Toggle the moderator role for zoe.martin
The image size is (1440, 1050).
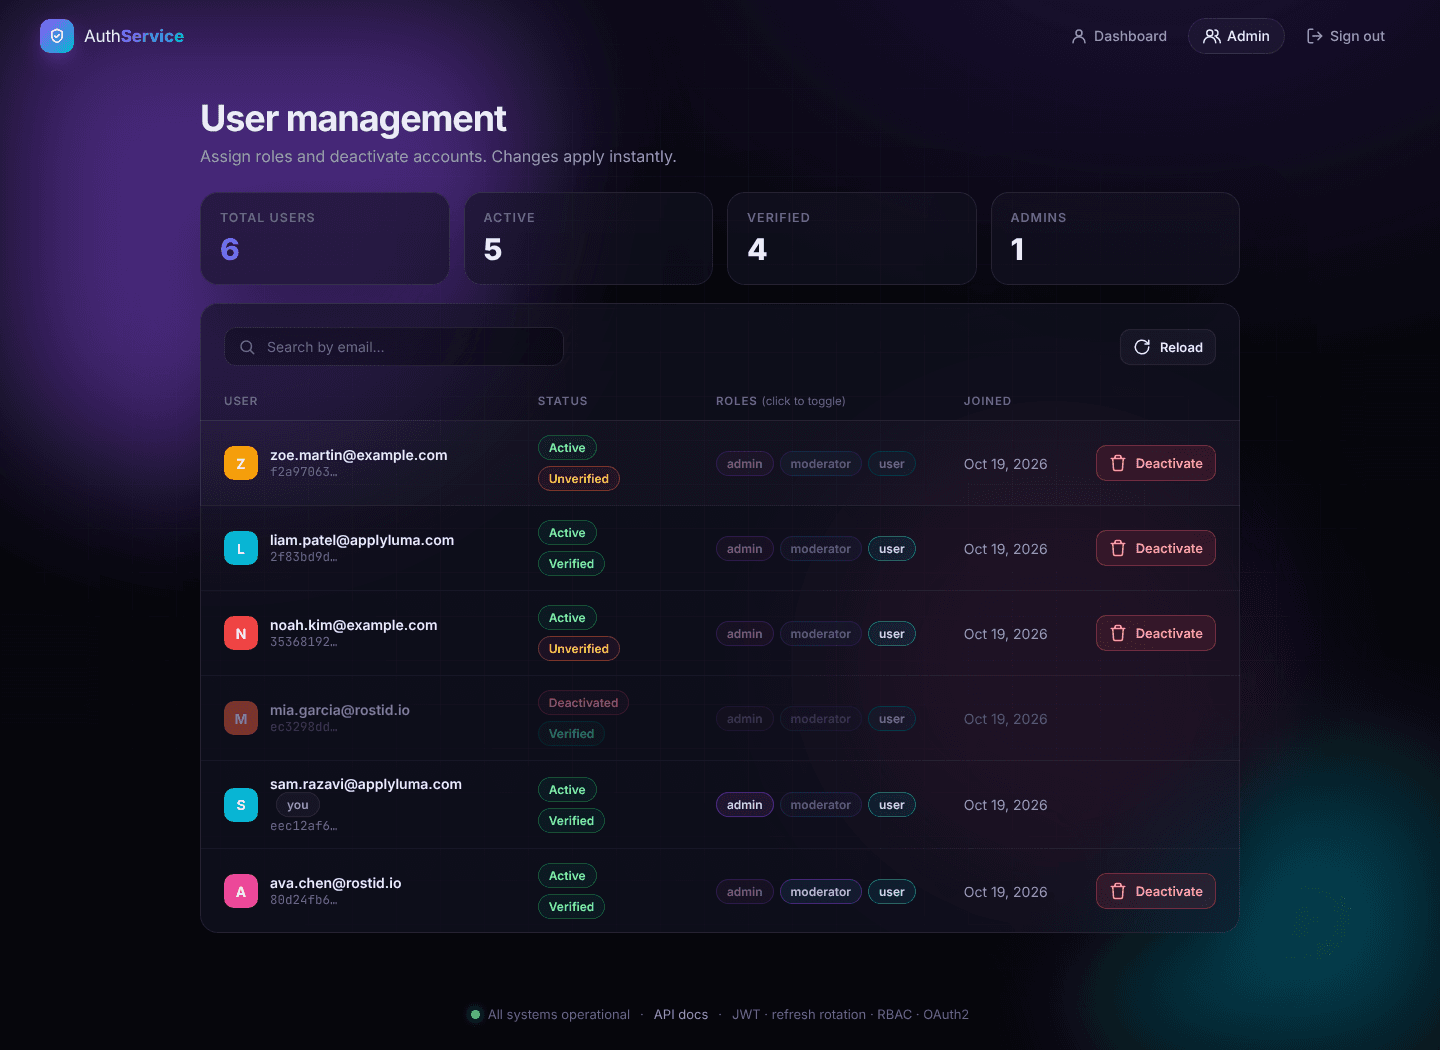(x=821, y=464)
